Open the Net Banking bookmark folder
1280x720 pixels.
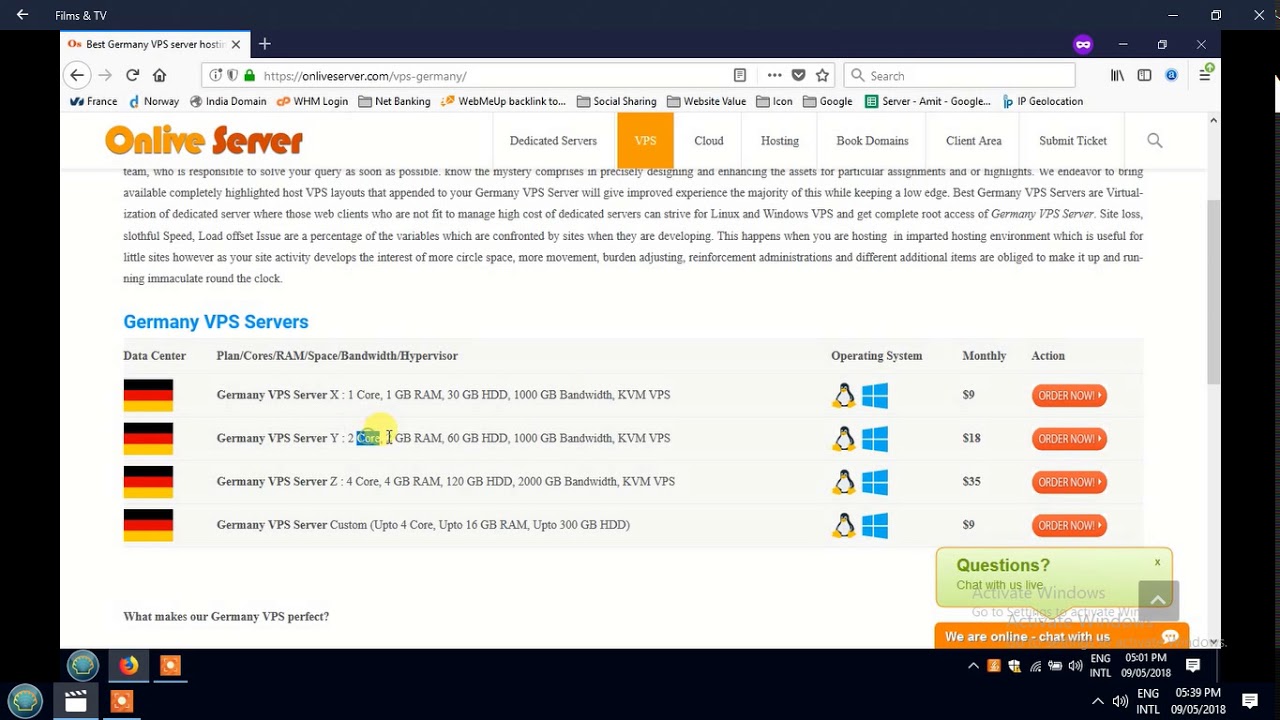pos(394,101)
